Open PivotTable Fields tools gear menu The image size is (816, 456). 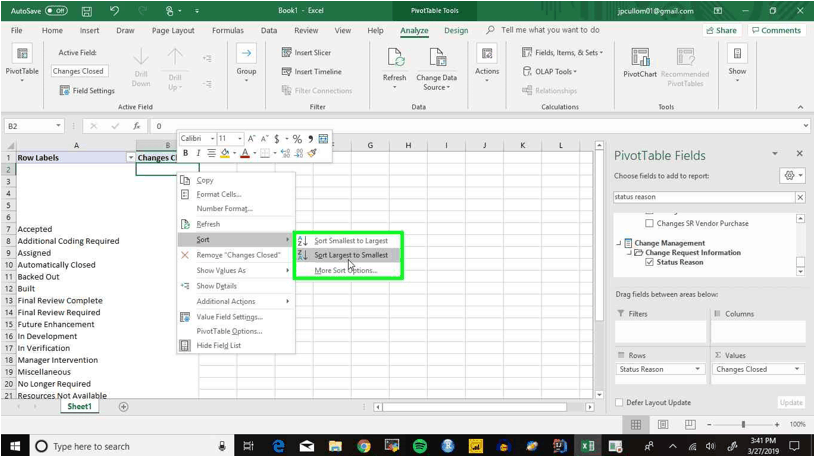pos(793,176)
